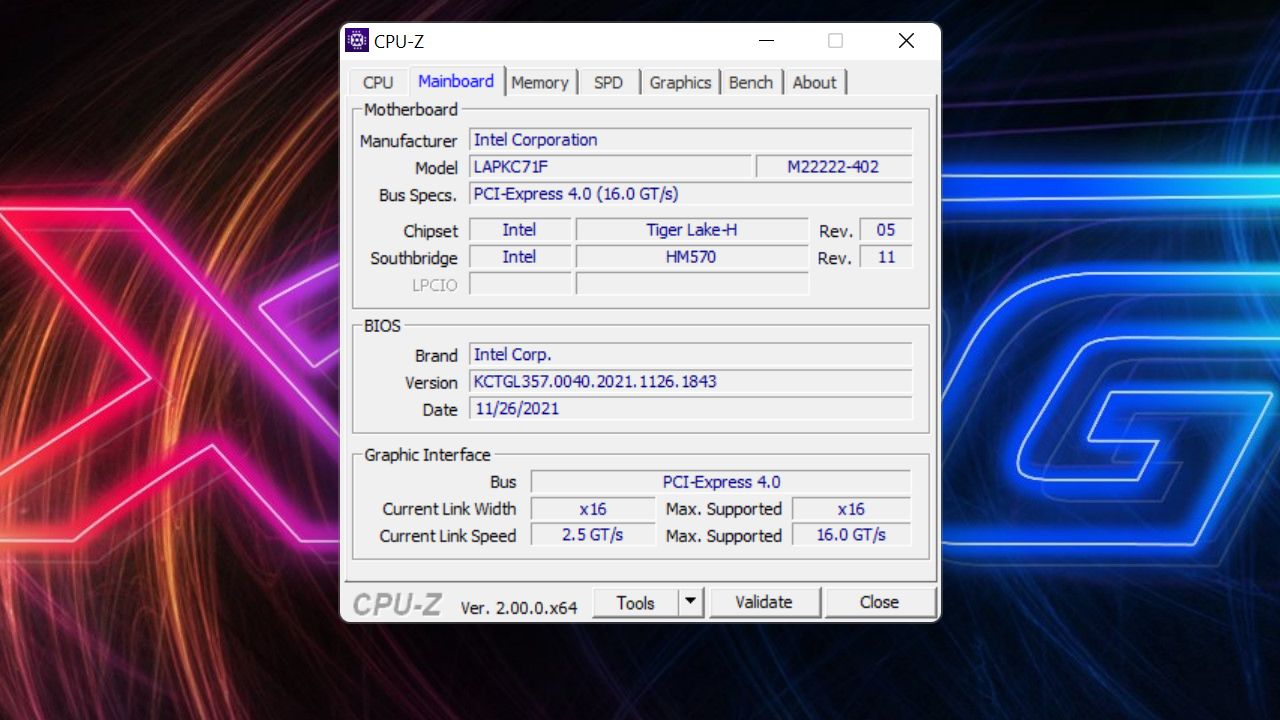The height and width of the screenshot is (720, 1280).
Task: Click the version text Ver. 2.00.0.x64
Action: [x=519, y=607]
